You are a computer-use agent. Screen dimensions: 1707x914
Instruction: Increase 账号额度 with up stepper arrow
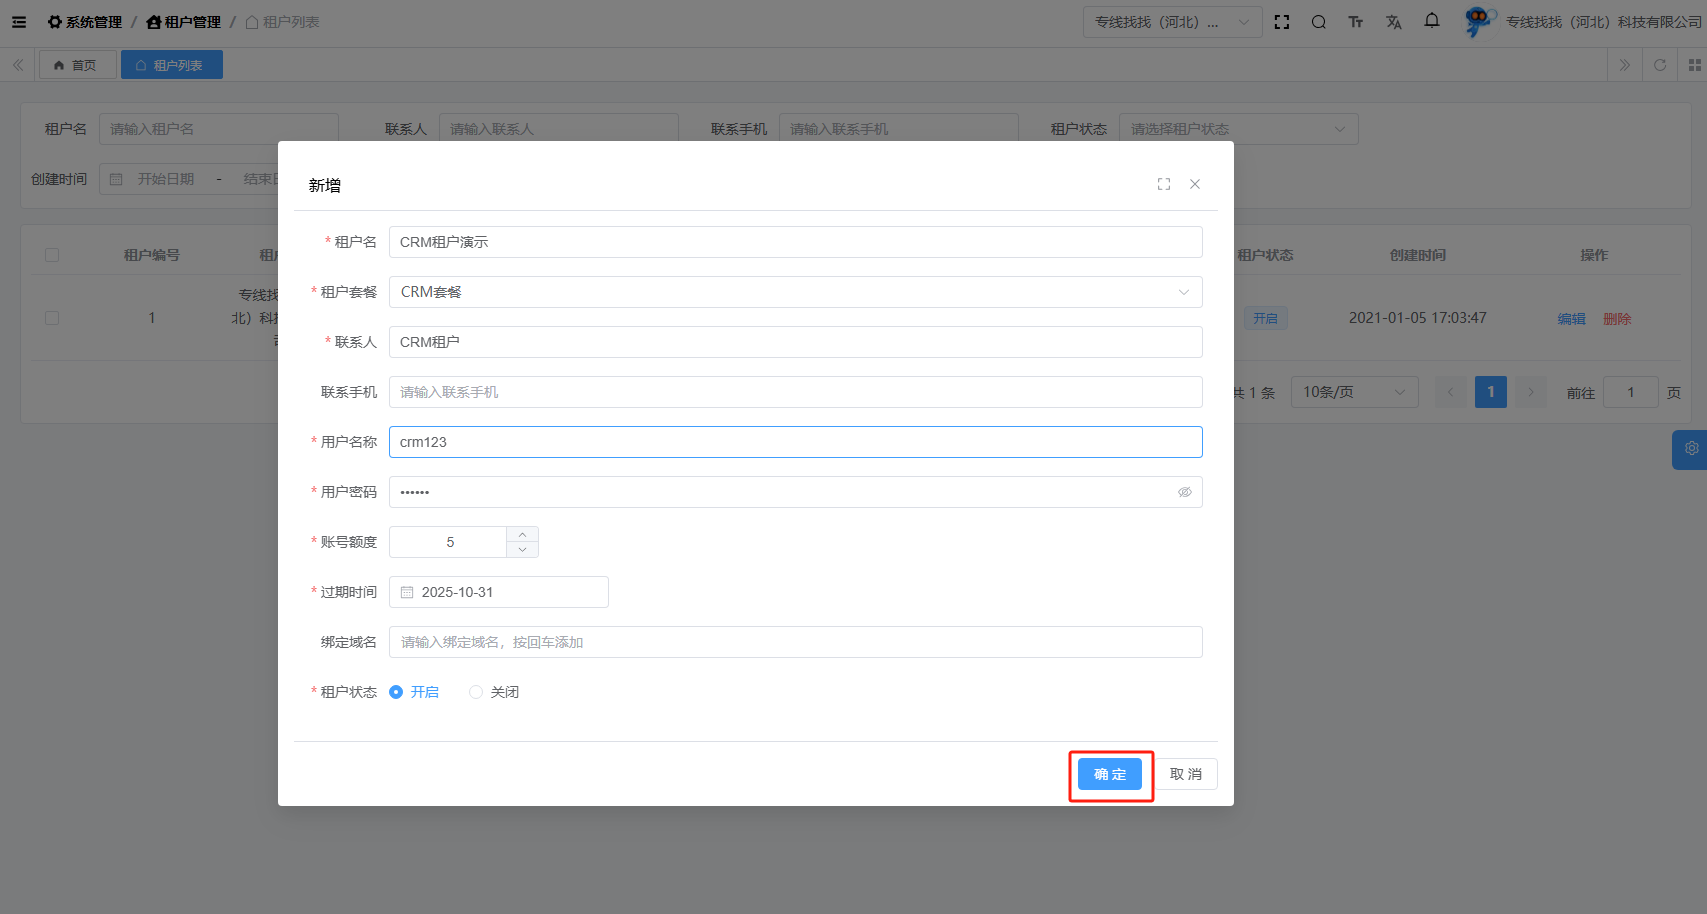coord(522,535)
